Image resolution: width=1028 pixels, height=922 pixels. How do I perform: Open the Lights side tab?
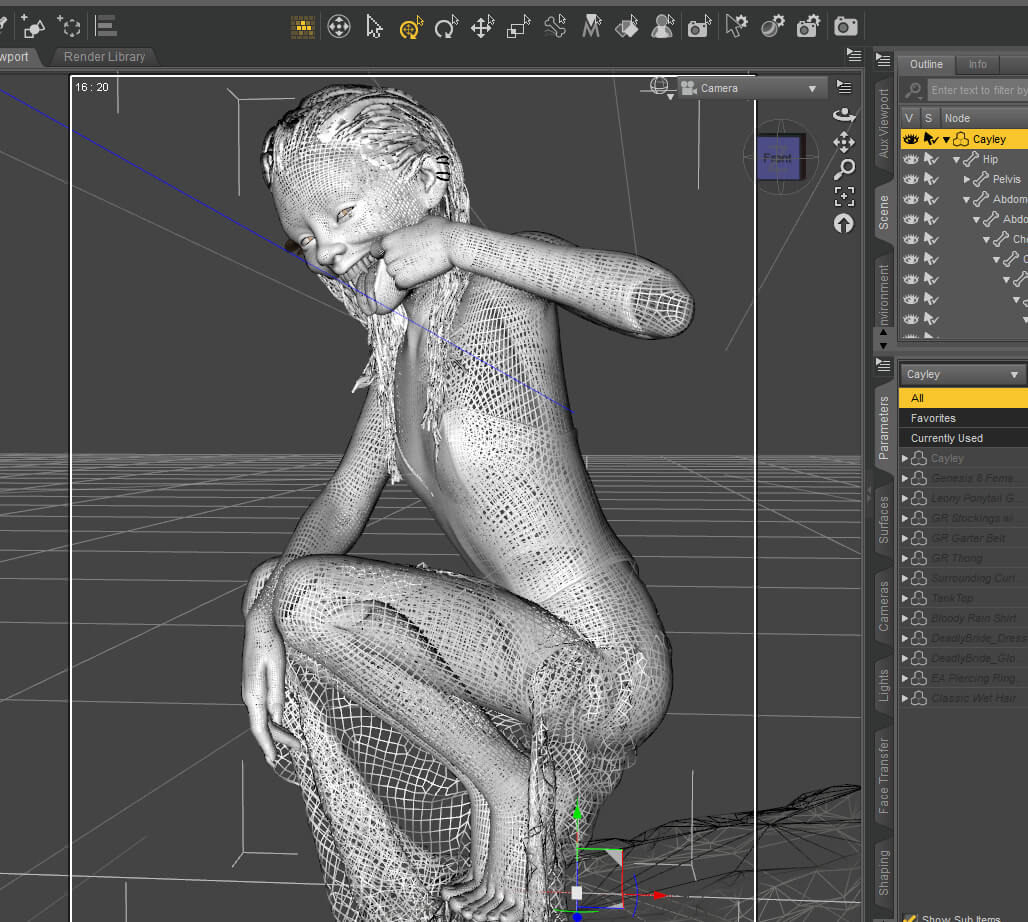point(883,685)
